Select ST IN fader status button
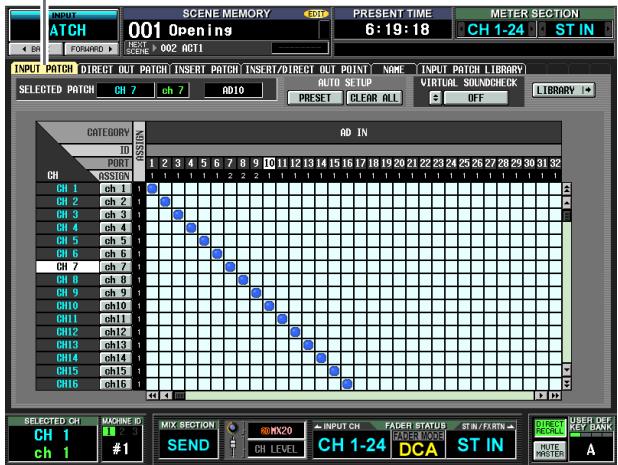Image resolution: width=618 pixels, height=465 pixels. pos(480,445)
